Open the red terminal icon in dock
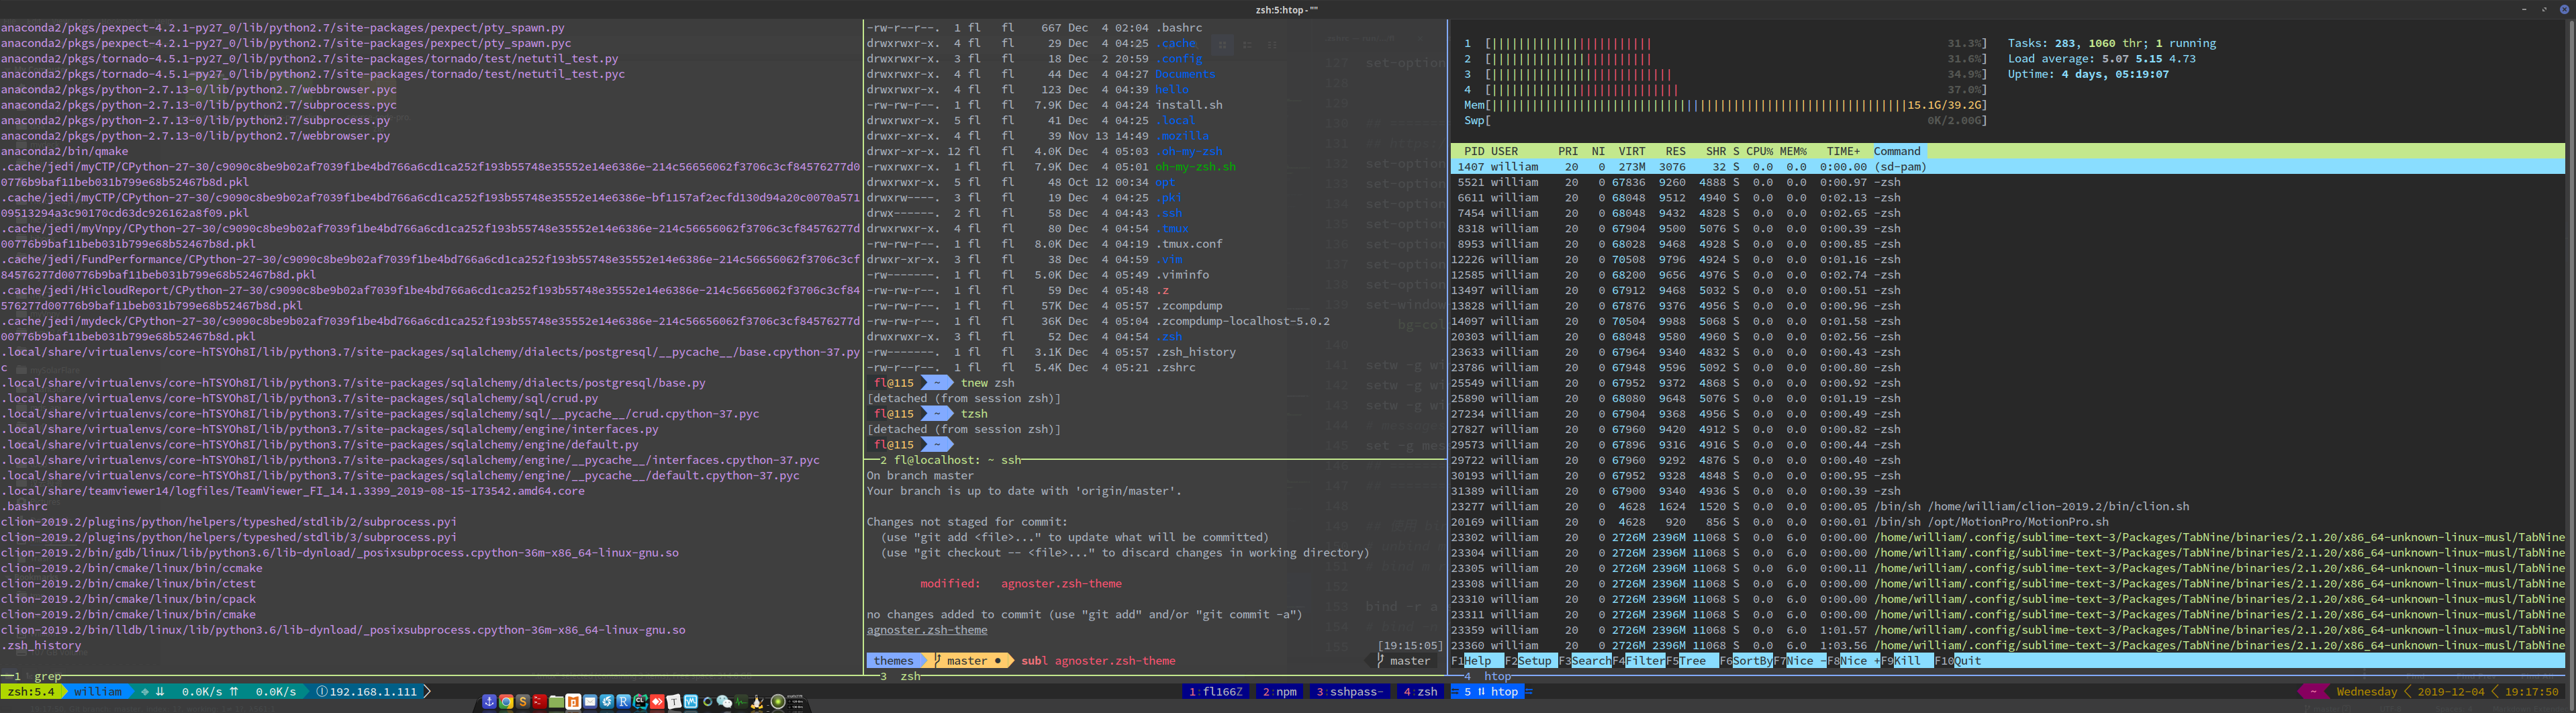Viewport: 2576px width, 713px height. tap(540, 702)
